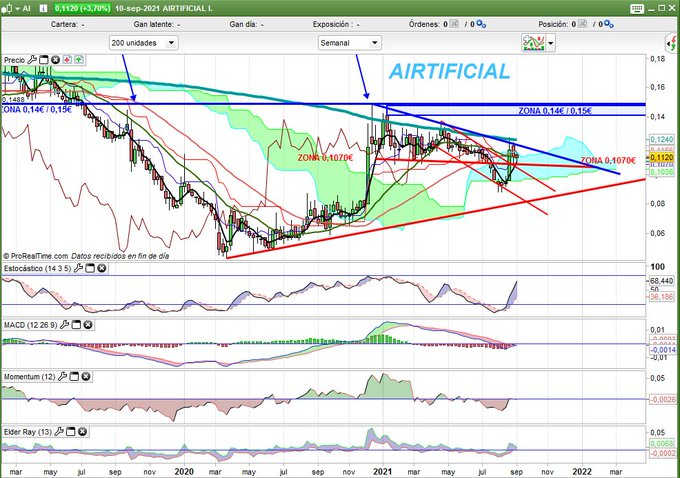The image size is (680, 478).
Task: Maximize the chart window
Action: point(662,8)
